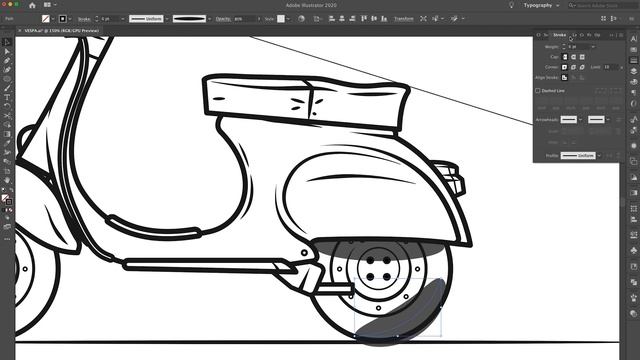
Task: Click the miter Limit value field
Action: point(611,67)
